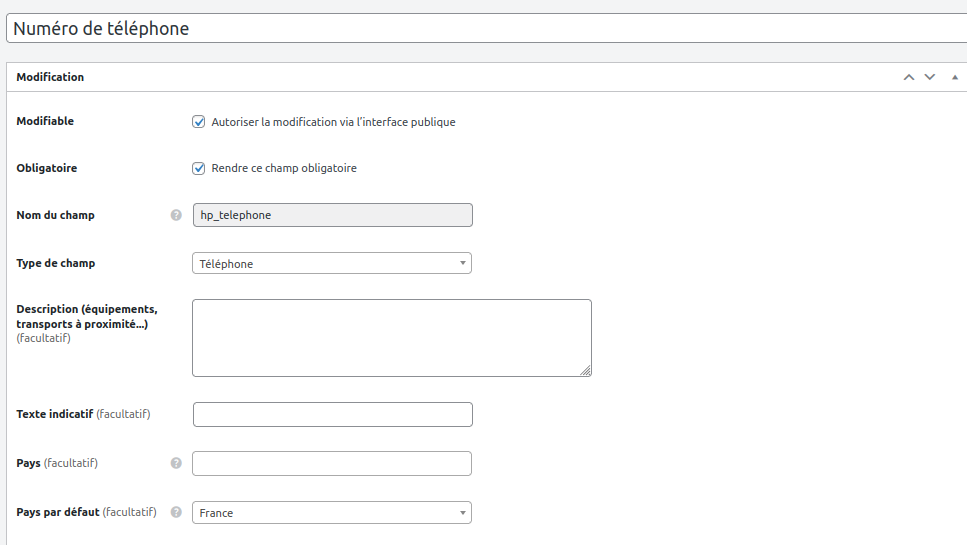967x545 pixels.
Task: Click help icon next to Nom du champ
Action: coord(176,215)
